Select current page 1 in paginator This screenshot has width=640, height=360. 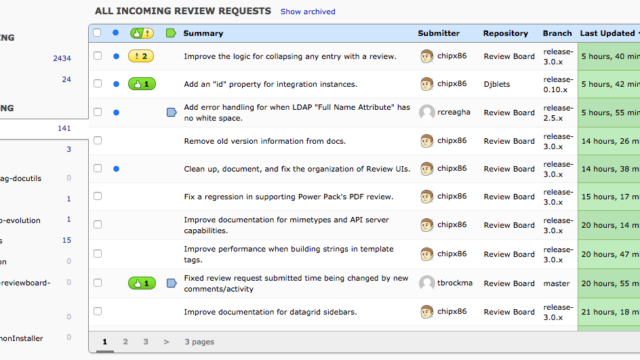[105, 342]
